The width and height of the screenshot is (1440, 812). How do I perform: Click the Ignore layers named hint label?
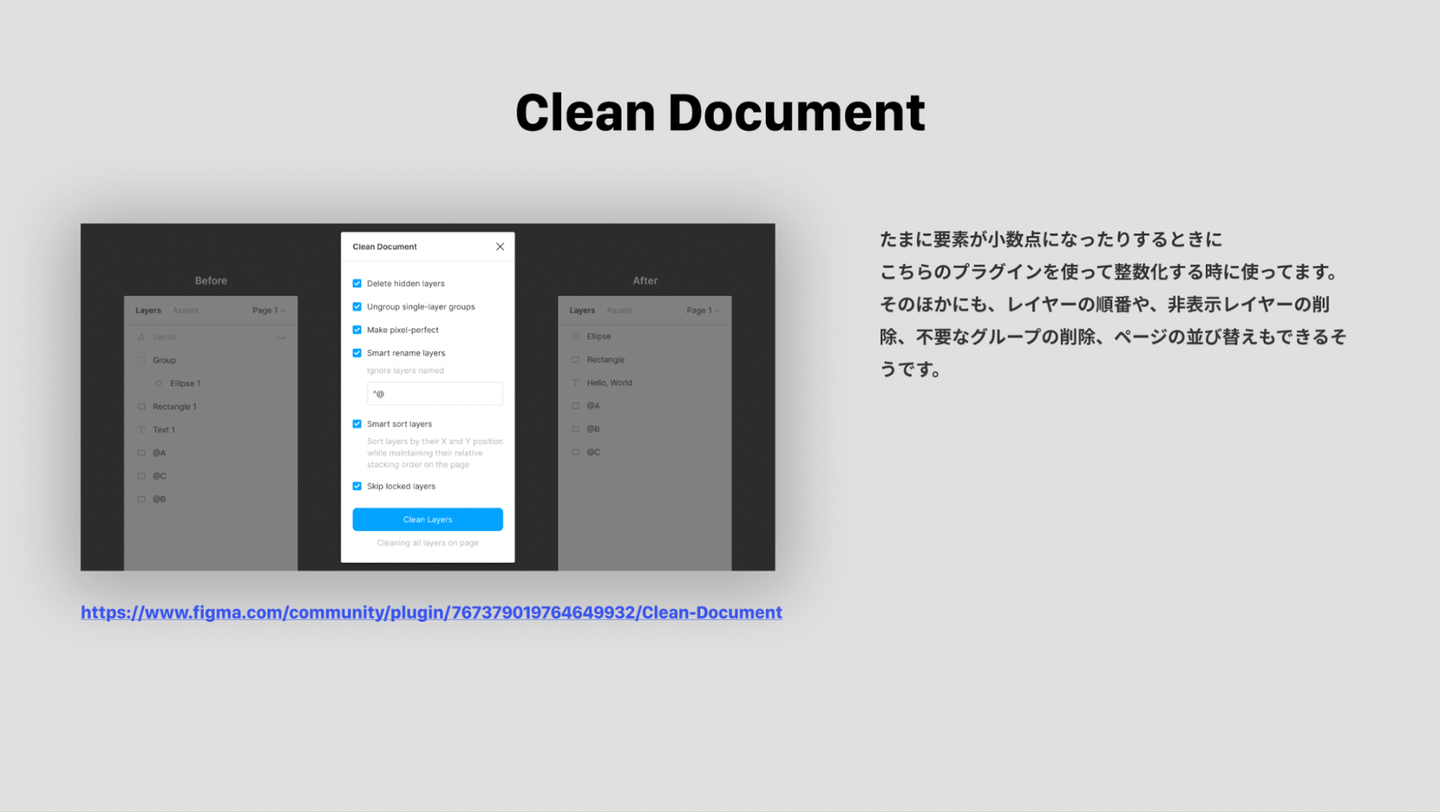(405, 371)
